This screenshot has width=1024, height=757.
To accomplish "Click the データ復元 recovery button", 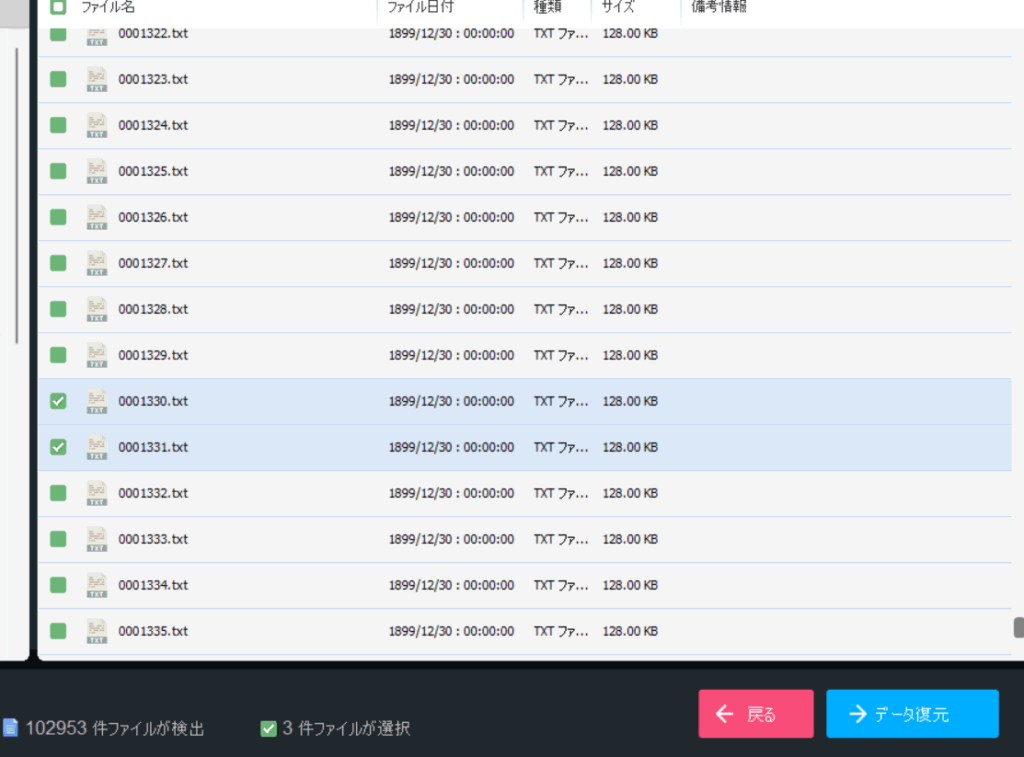I will [912, 714].
